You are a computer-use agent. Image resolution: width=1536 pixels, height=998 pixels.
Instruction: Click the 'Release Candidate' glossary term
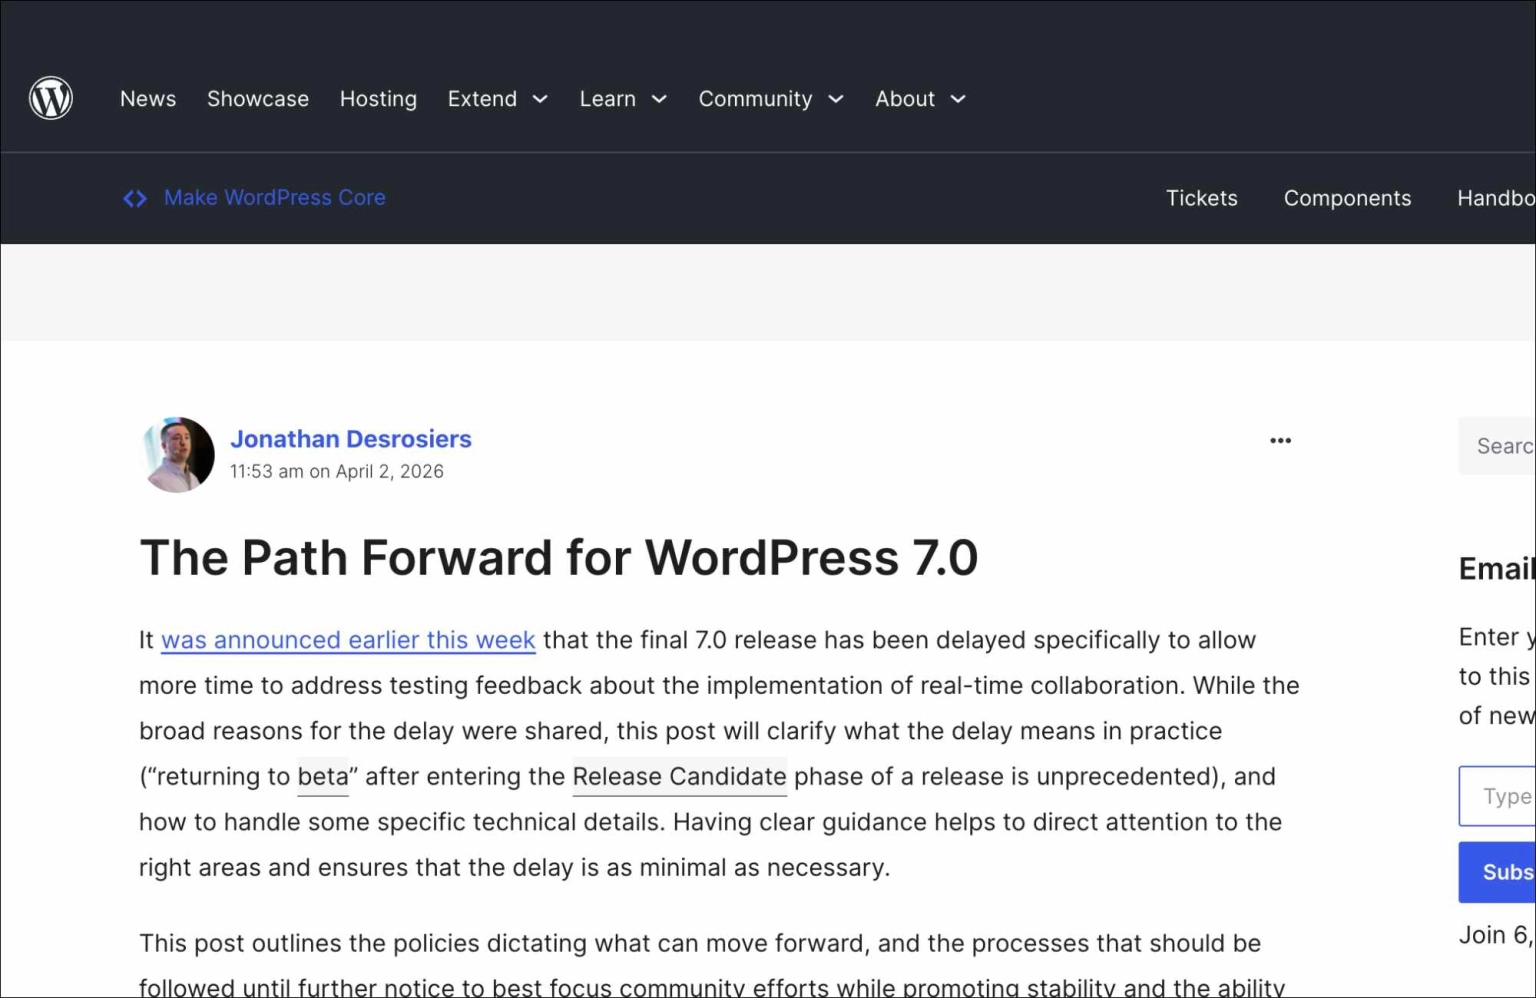pyautogui.click(x=679, y=776)
